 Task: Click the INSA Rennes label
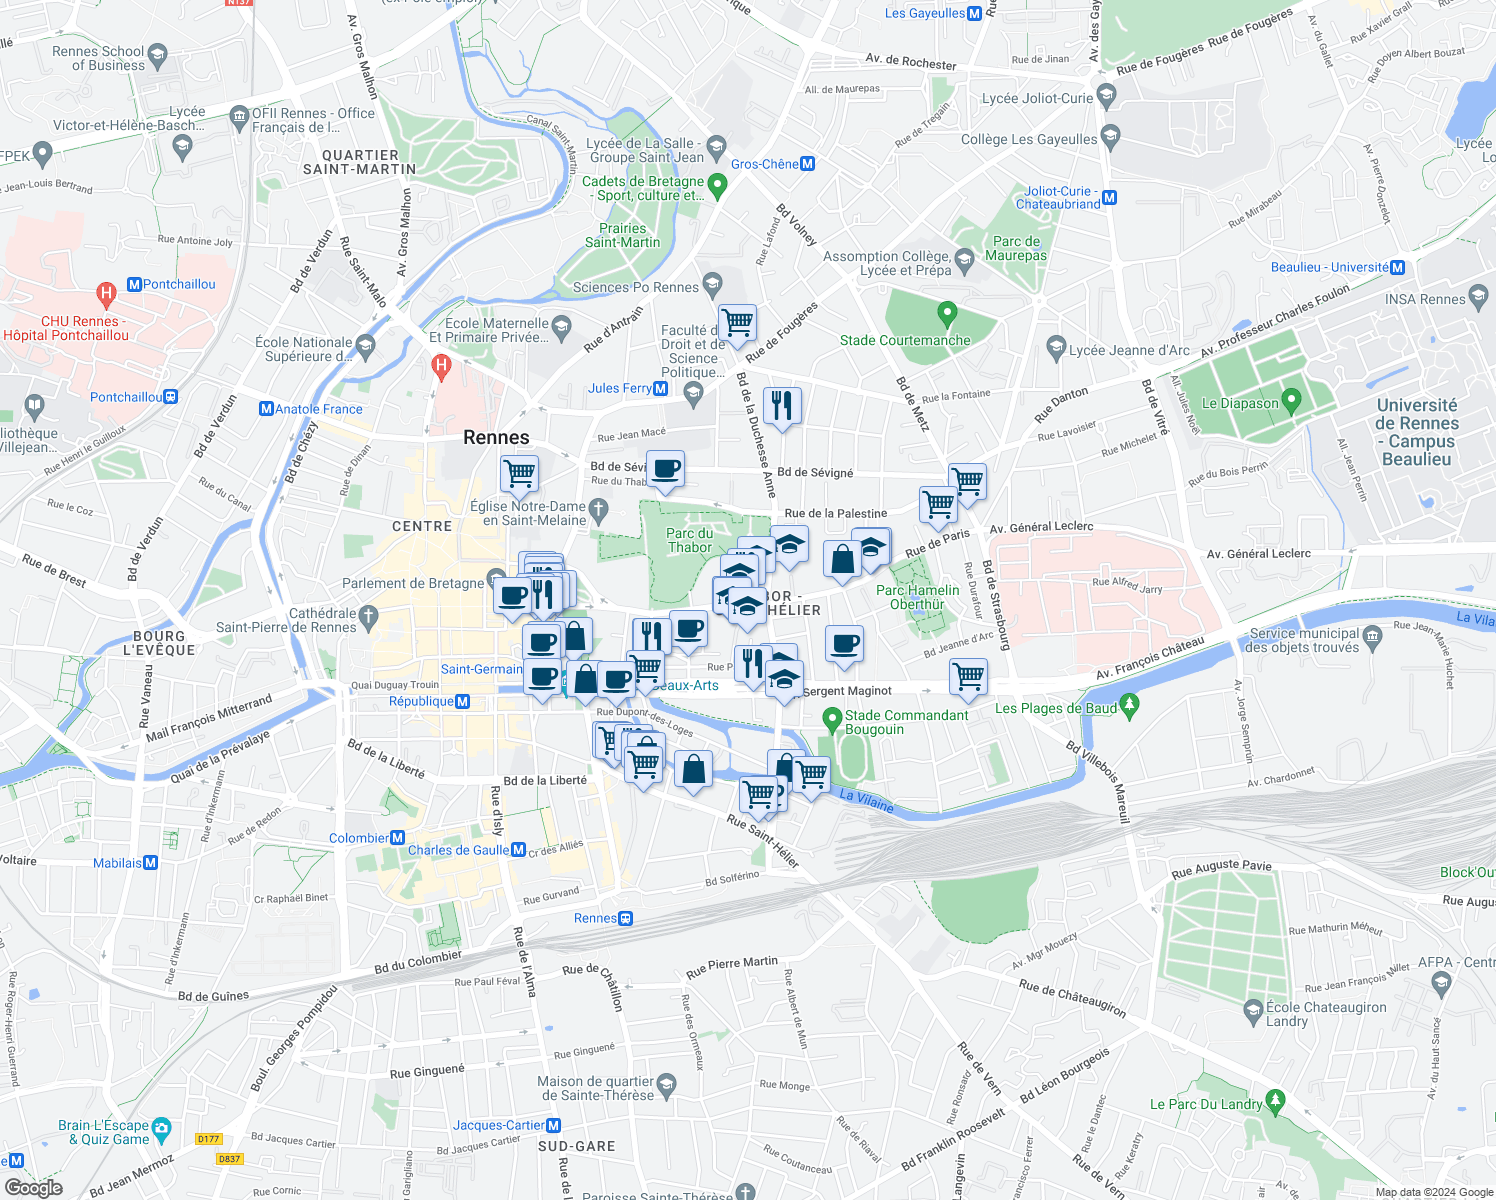coord(1425,299)
